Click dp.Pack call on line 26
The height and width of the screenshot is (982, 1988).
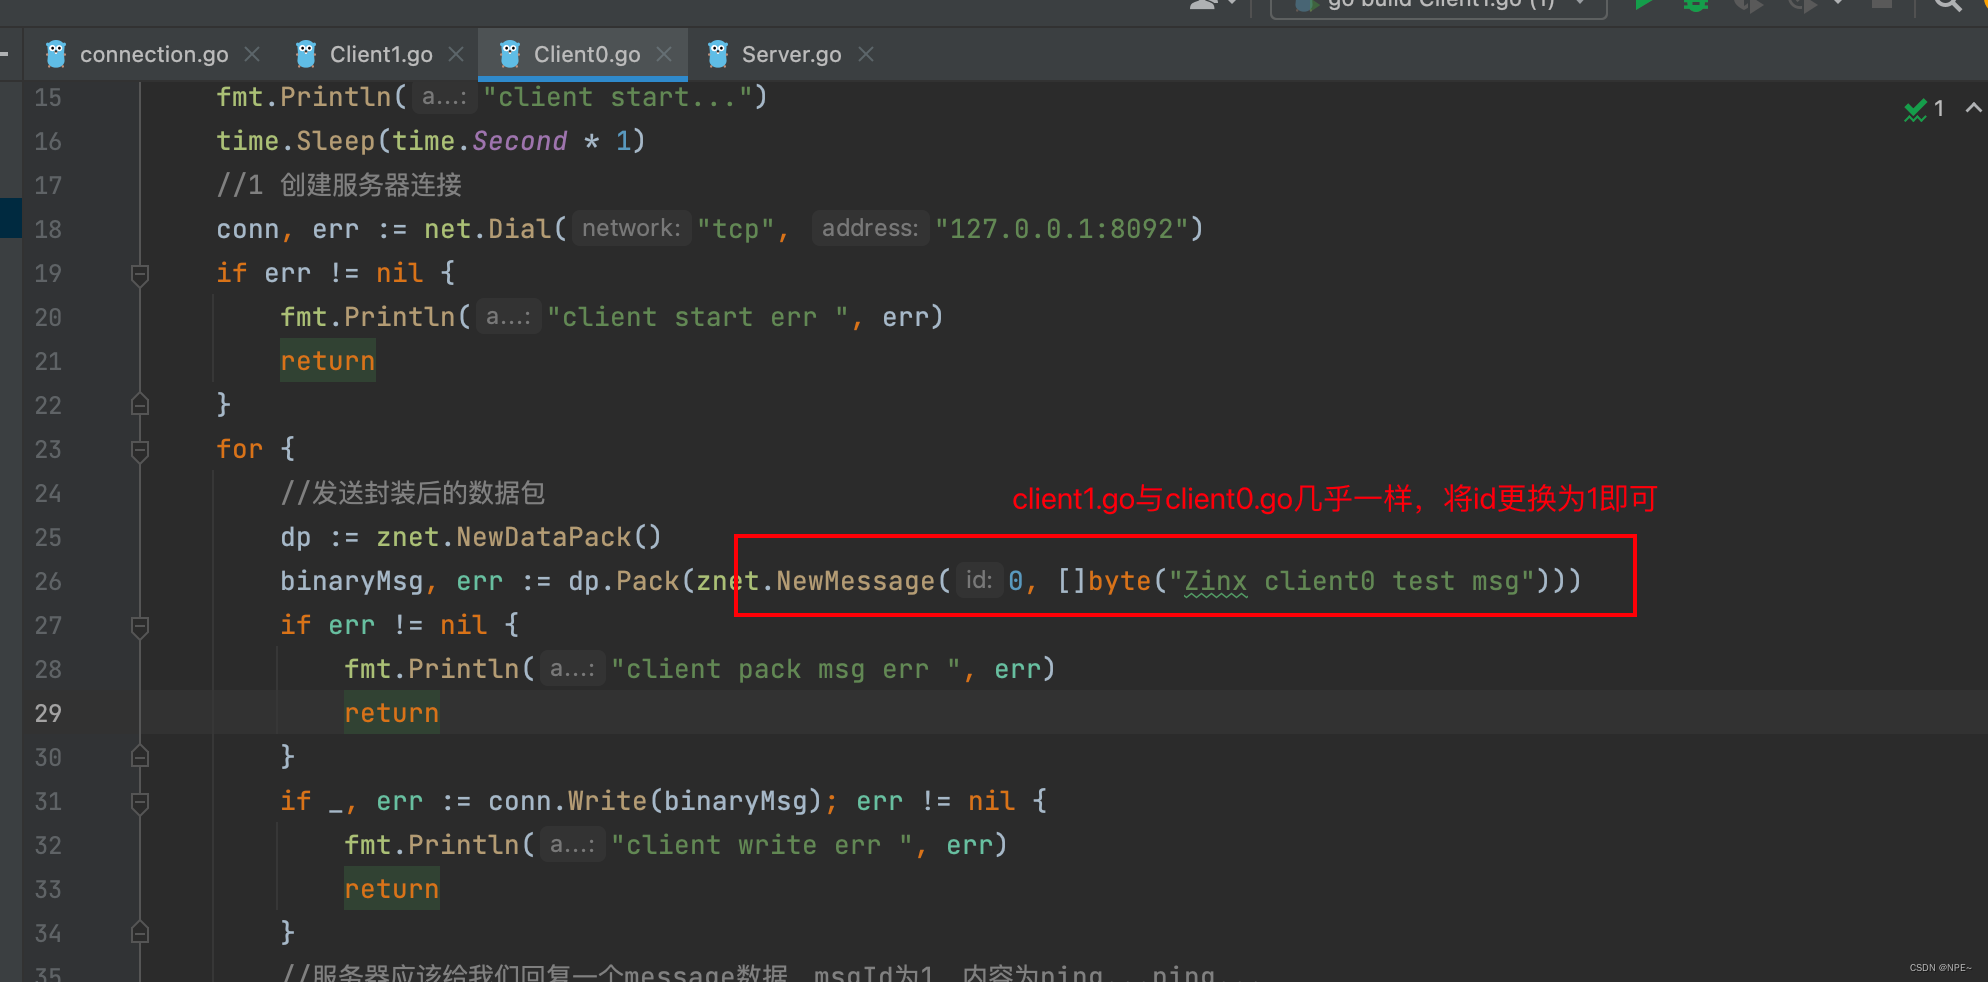(624, 581)
